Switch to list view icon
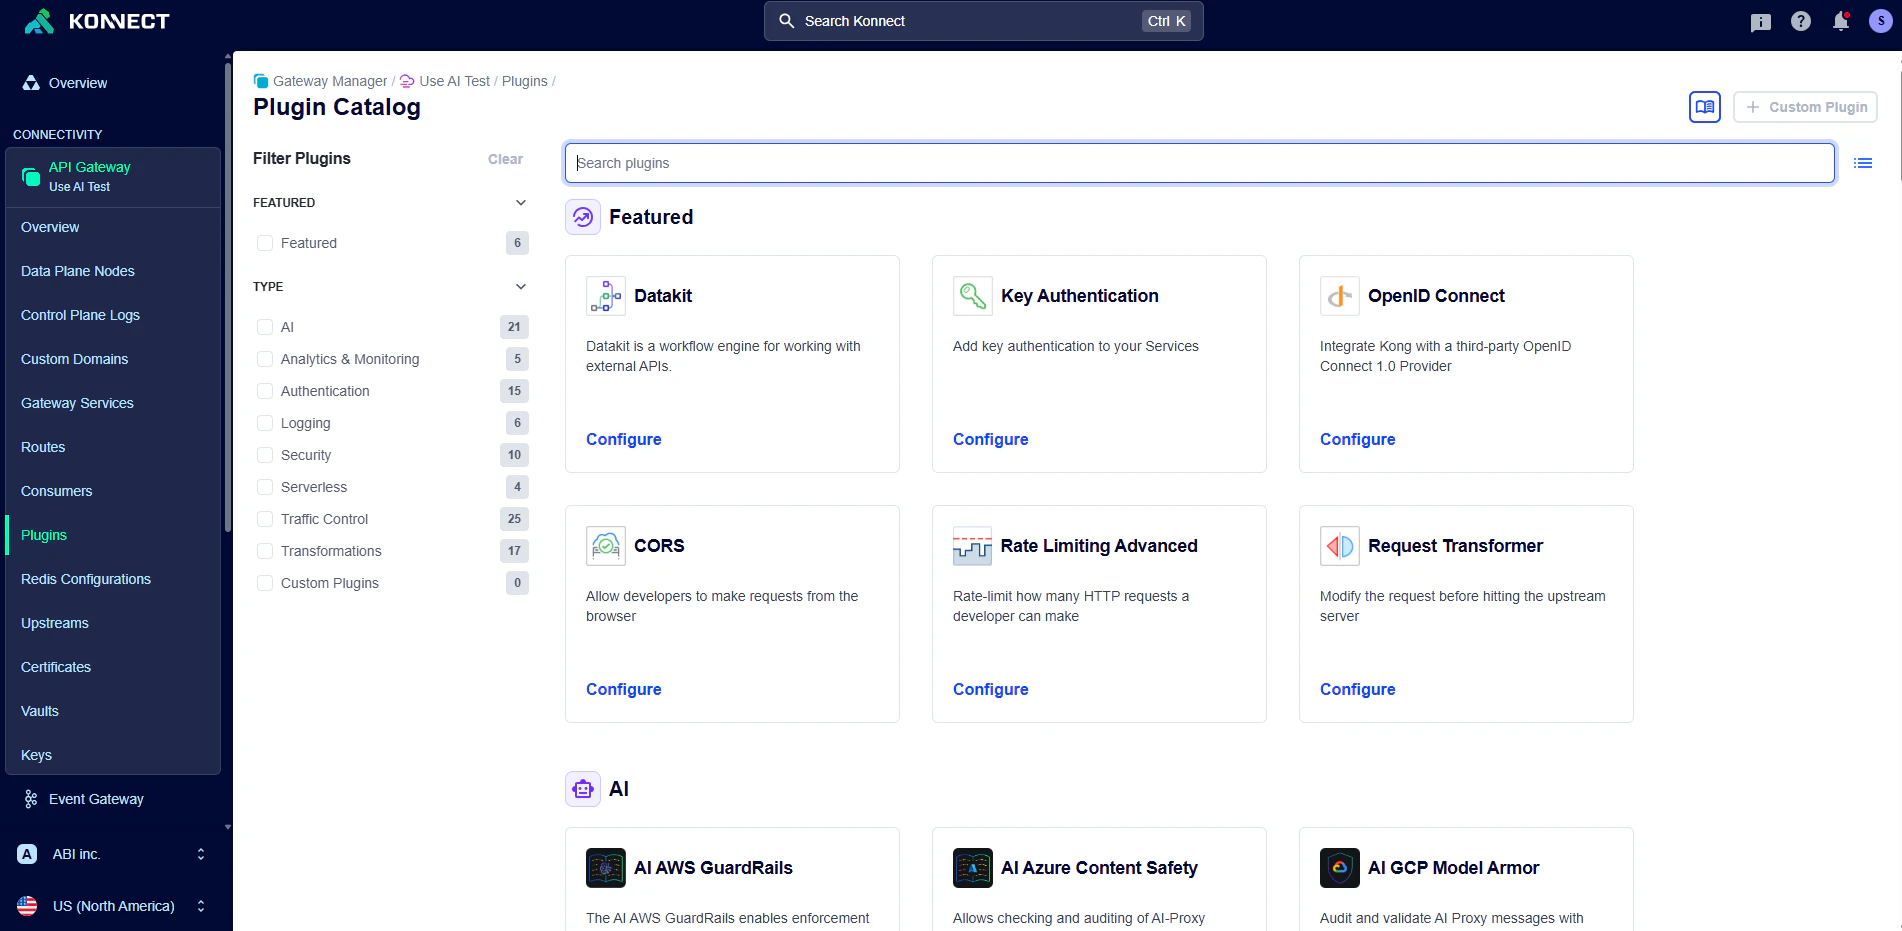The width and height of the screenshot is (1902, 931). click(1863, 163)
